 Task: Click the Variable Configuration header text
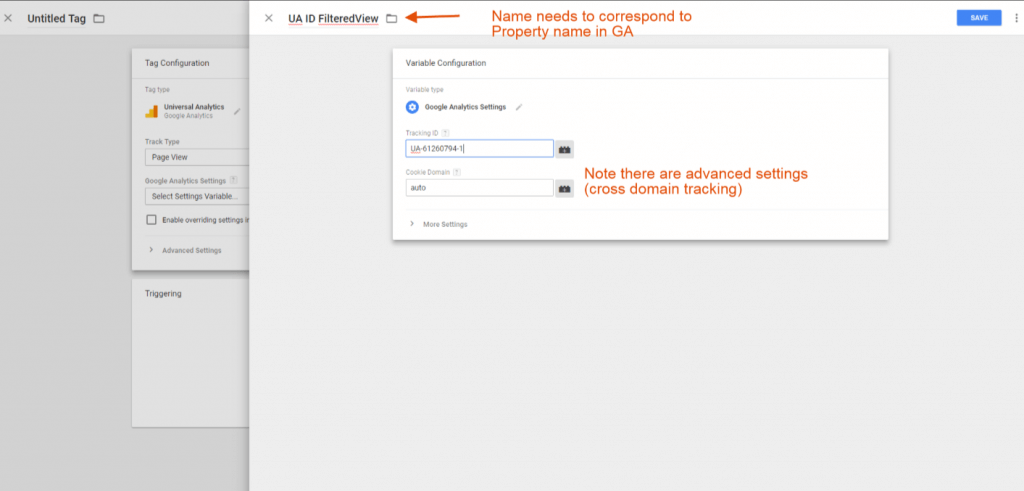445,63
